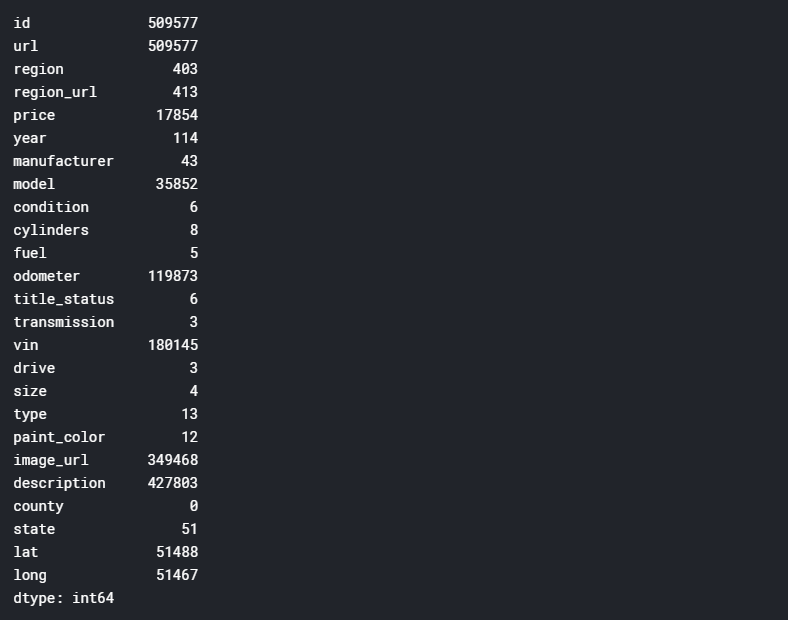788x620 pixels.
Task: Click the 'condition' row label
Action: [51, 207]
